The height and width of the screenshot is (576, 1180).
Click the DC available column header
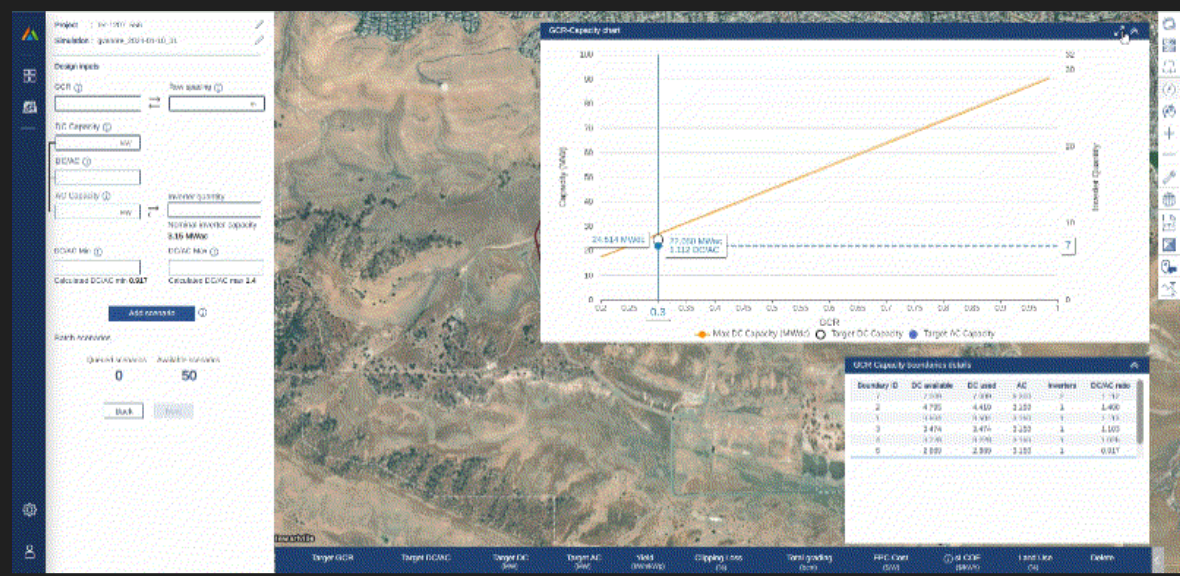pyautogui.click(x=932, y=385)
